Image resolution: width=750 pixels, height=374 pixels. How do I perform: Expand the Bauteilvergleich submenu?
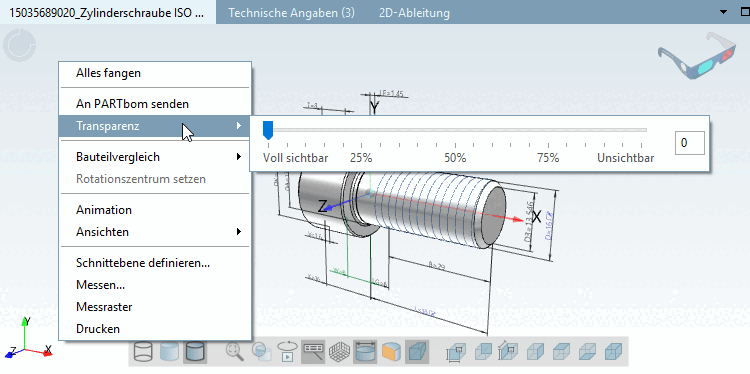(x=155, y=156)
